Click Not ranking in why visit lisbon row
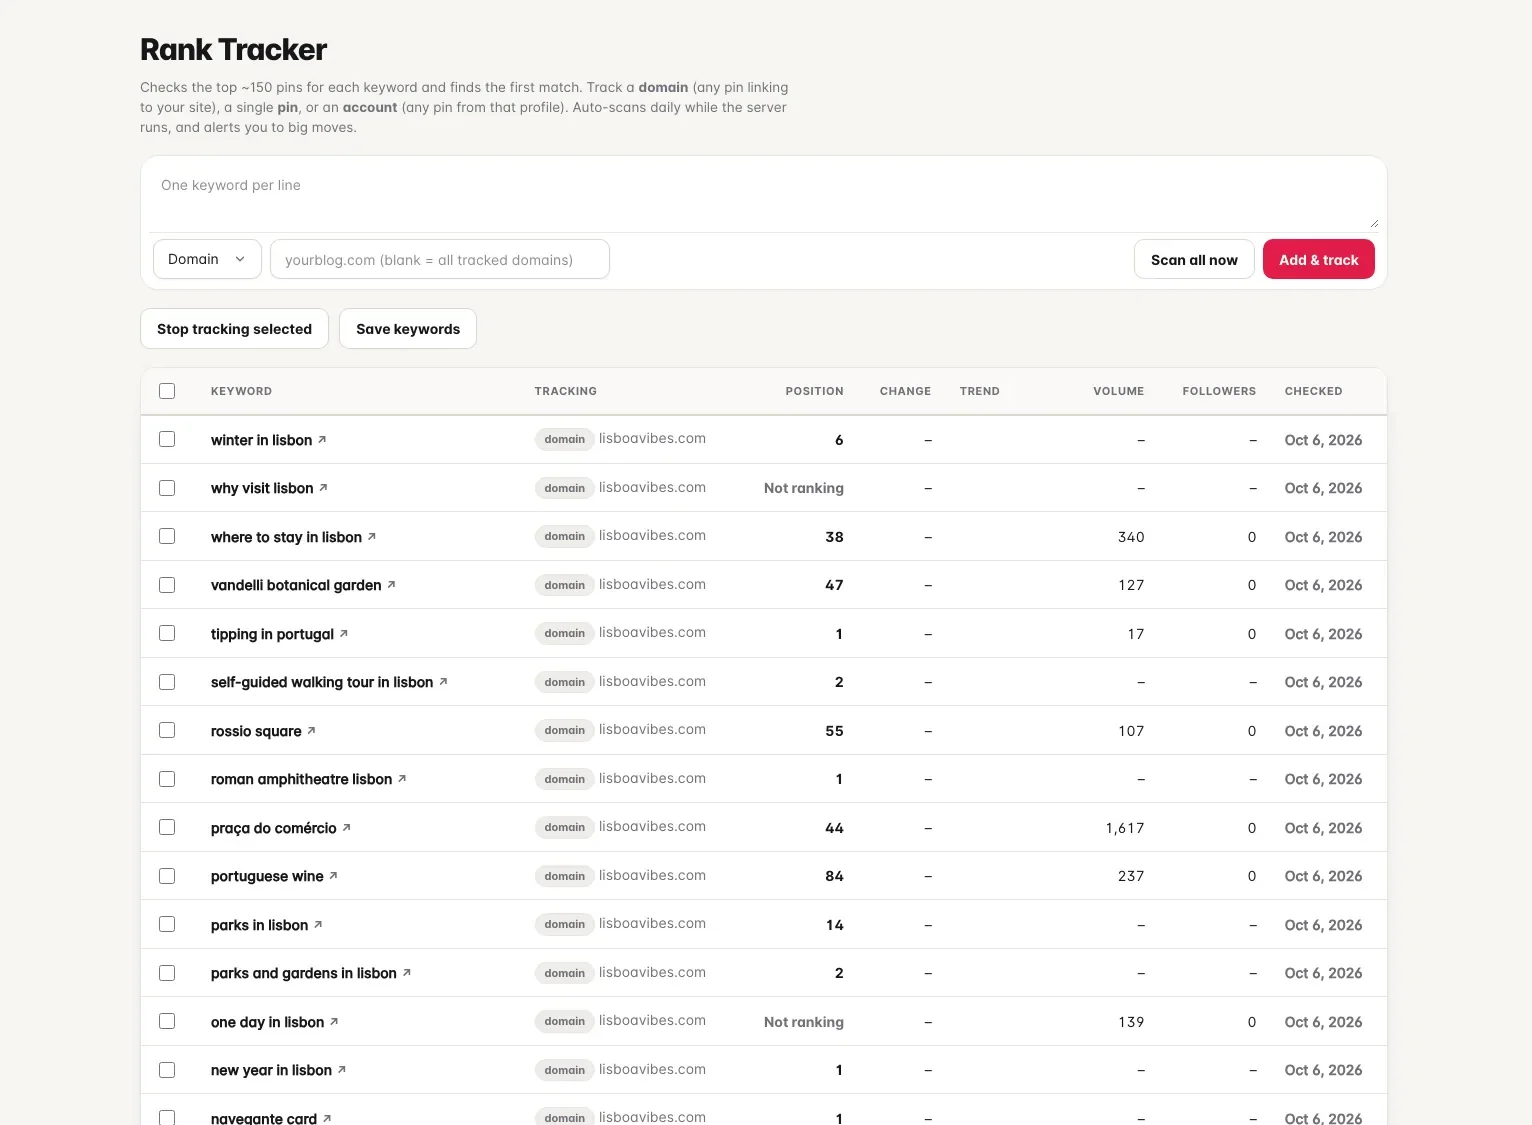Screen dimensions: 1532x1125 point(804,488)
